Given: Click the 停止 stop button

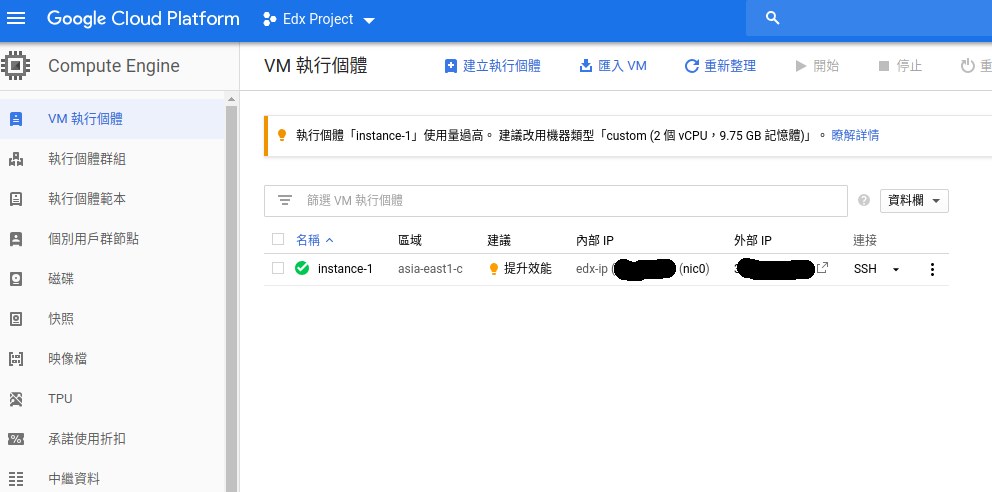Looking at the screenshot, I should pyautogui.click(x=900, y=66).
